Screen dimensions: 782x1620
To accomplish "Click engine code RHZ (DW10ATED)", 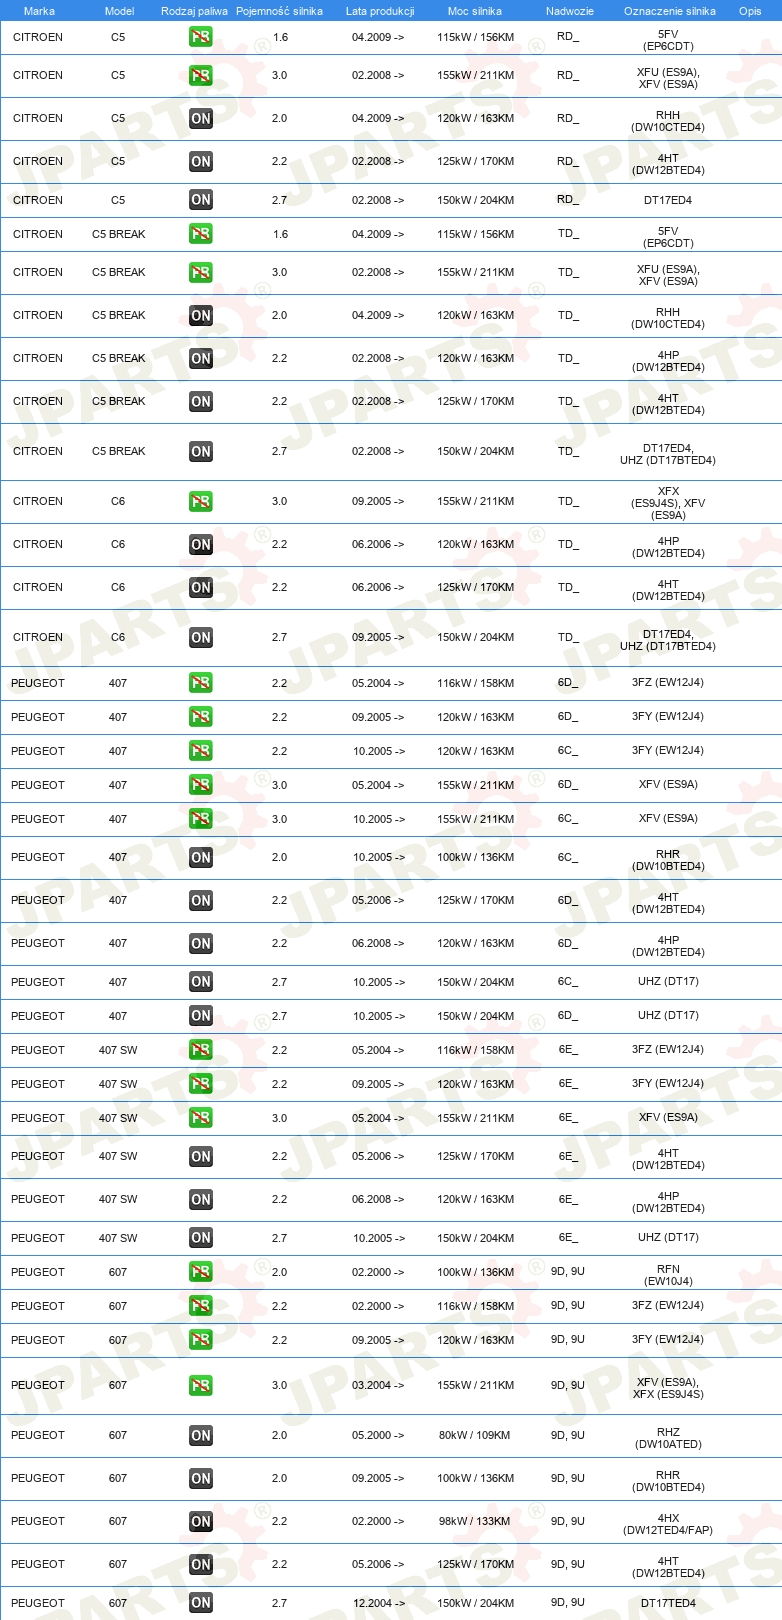I will [668, 1438].
